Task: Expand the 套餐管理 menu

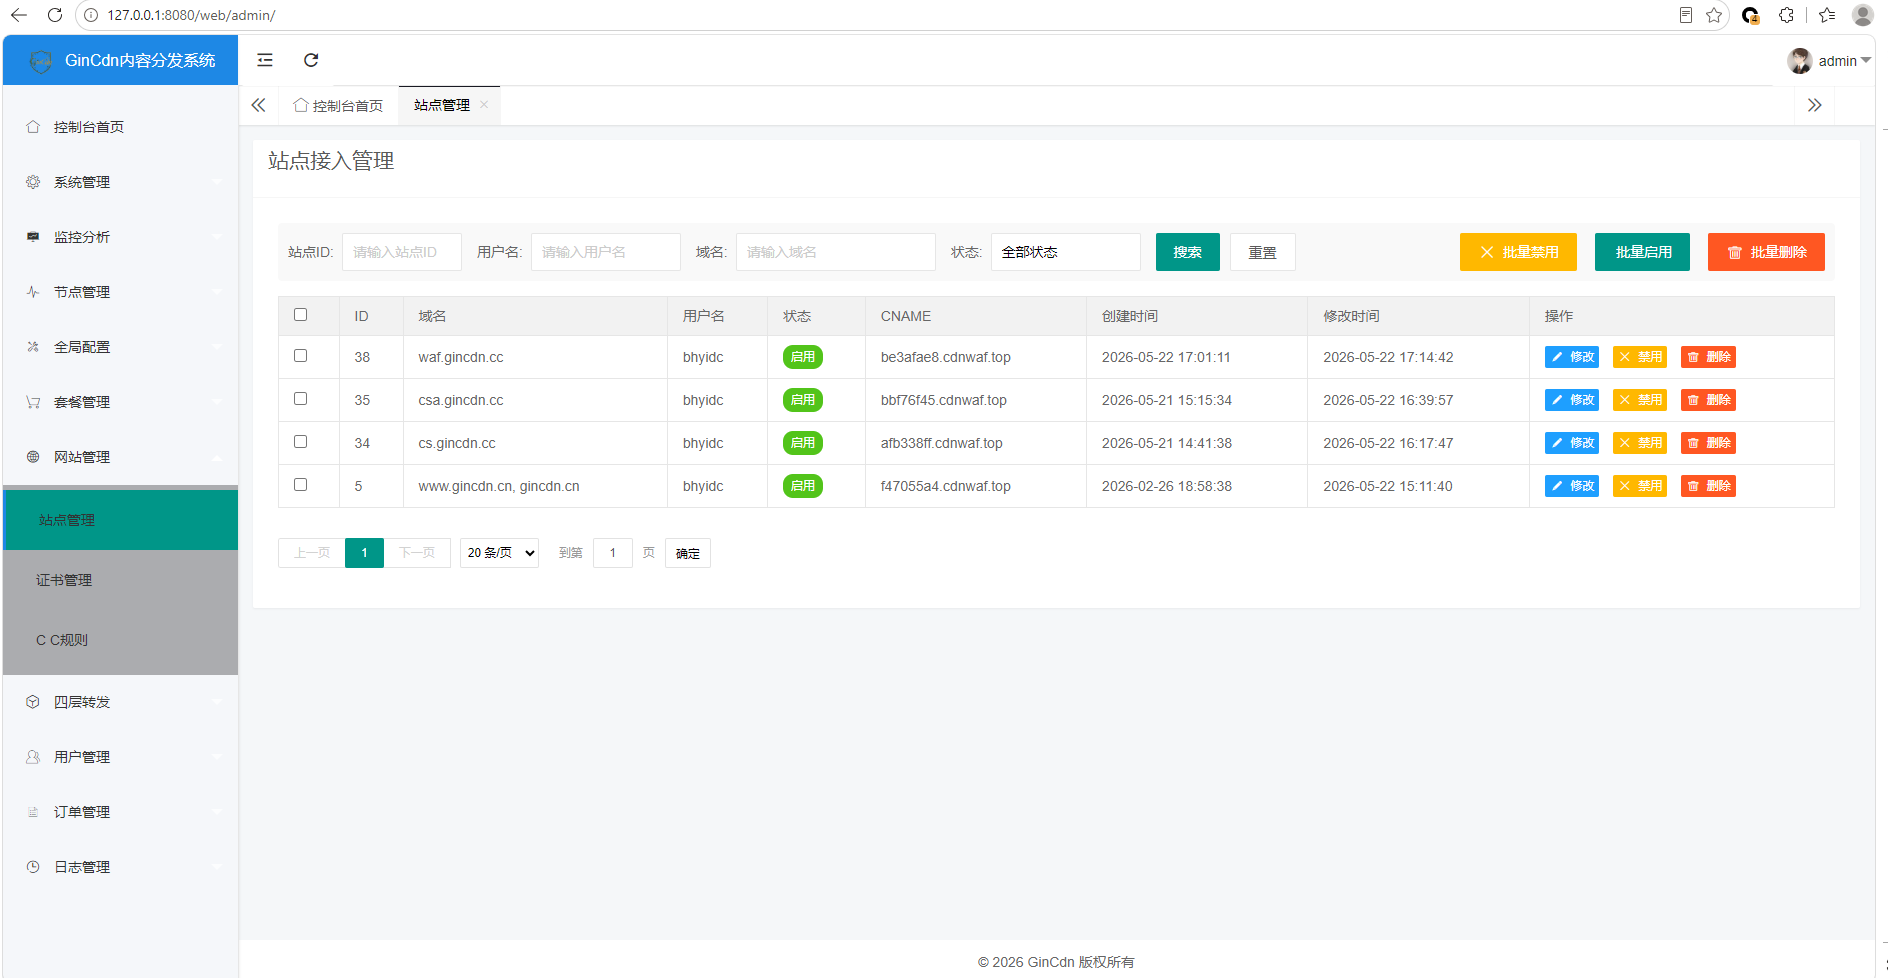Action: pos(120,402)
